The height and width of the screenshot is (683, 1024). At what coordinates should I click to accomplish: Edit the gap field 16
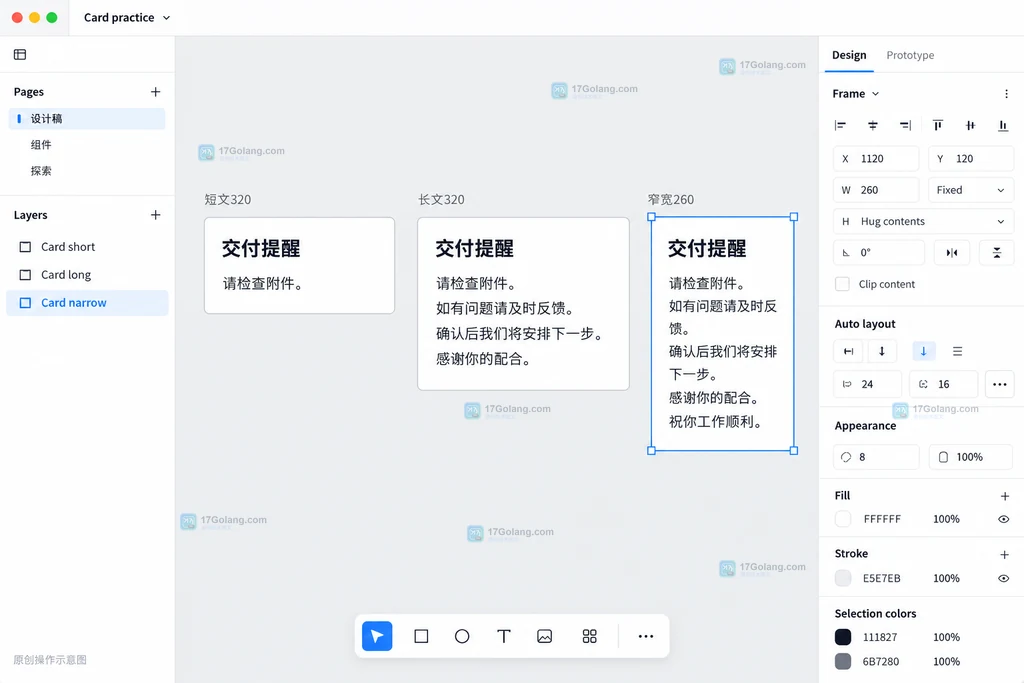pos(943,384)
